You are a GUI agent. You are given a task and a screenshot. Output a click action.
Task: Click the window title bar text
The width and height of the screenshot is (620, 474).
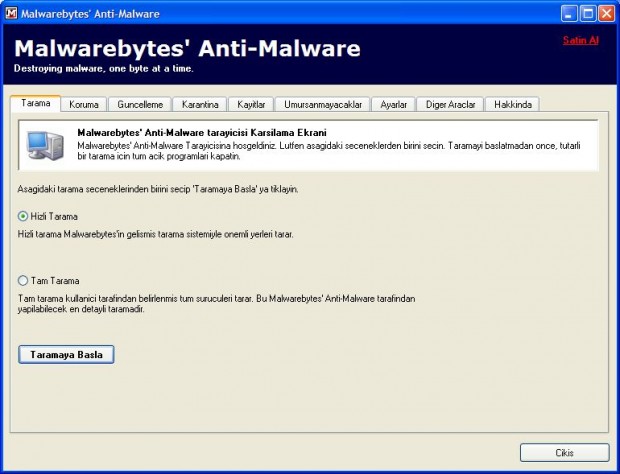(x=90, y=14)
